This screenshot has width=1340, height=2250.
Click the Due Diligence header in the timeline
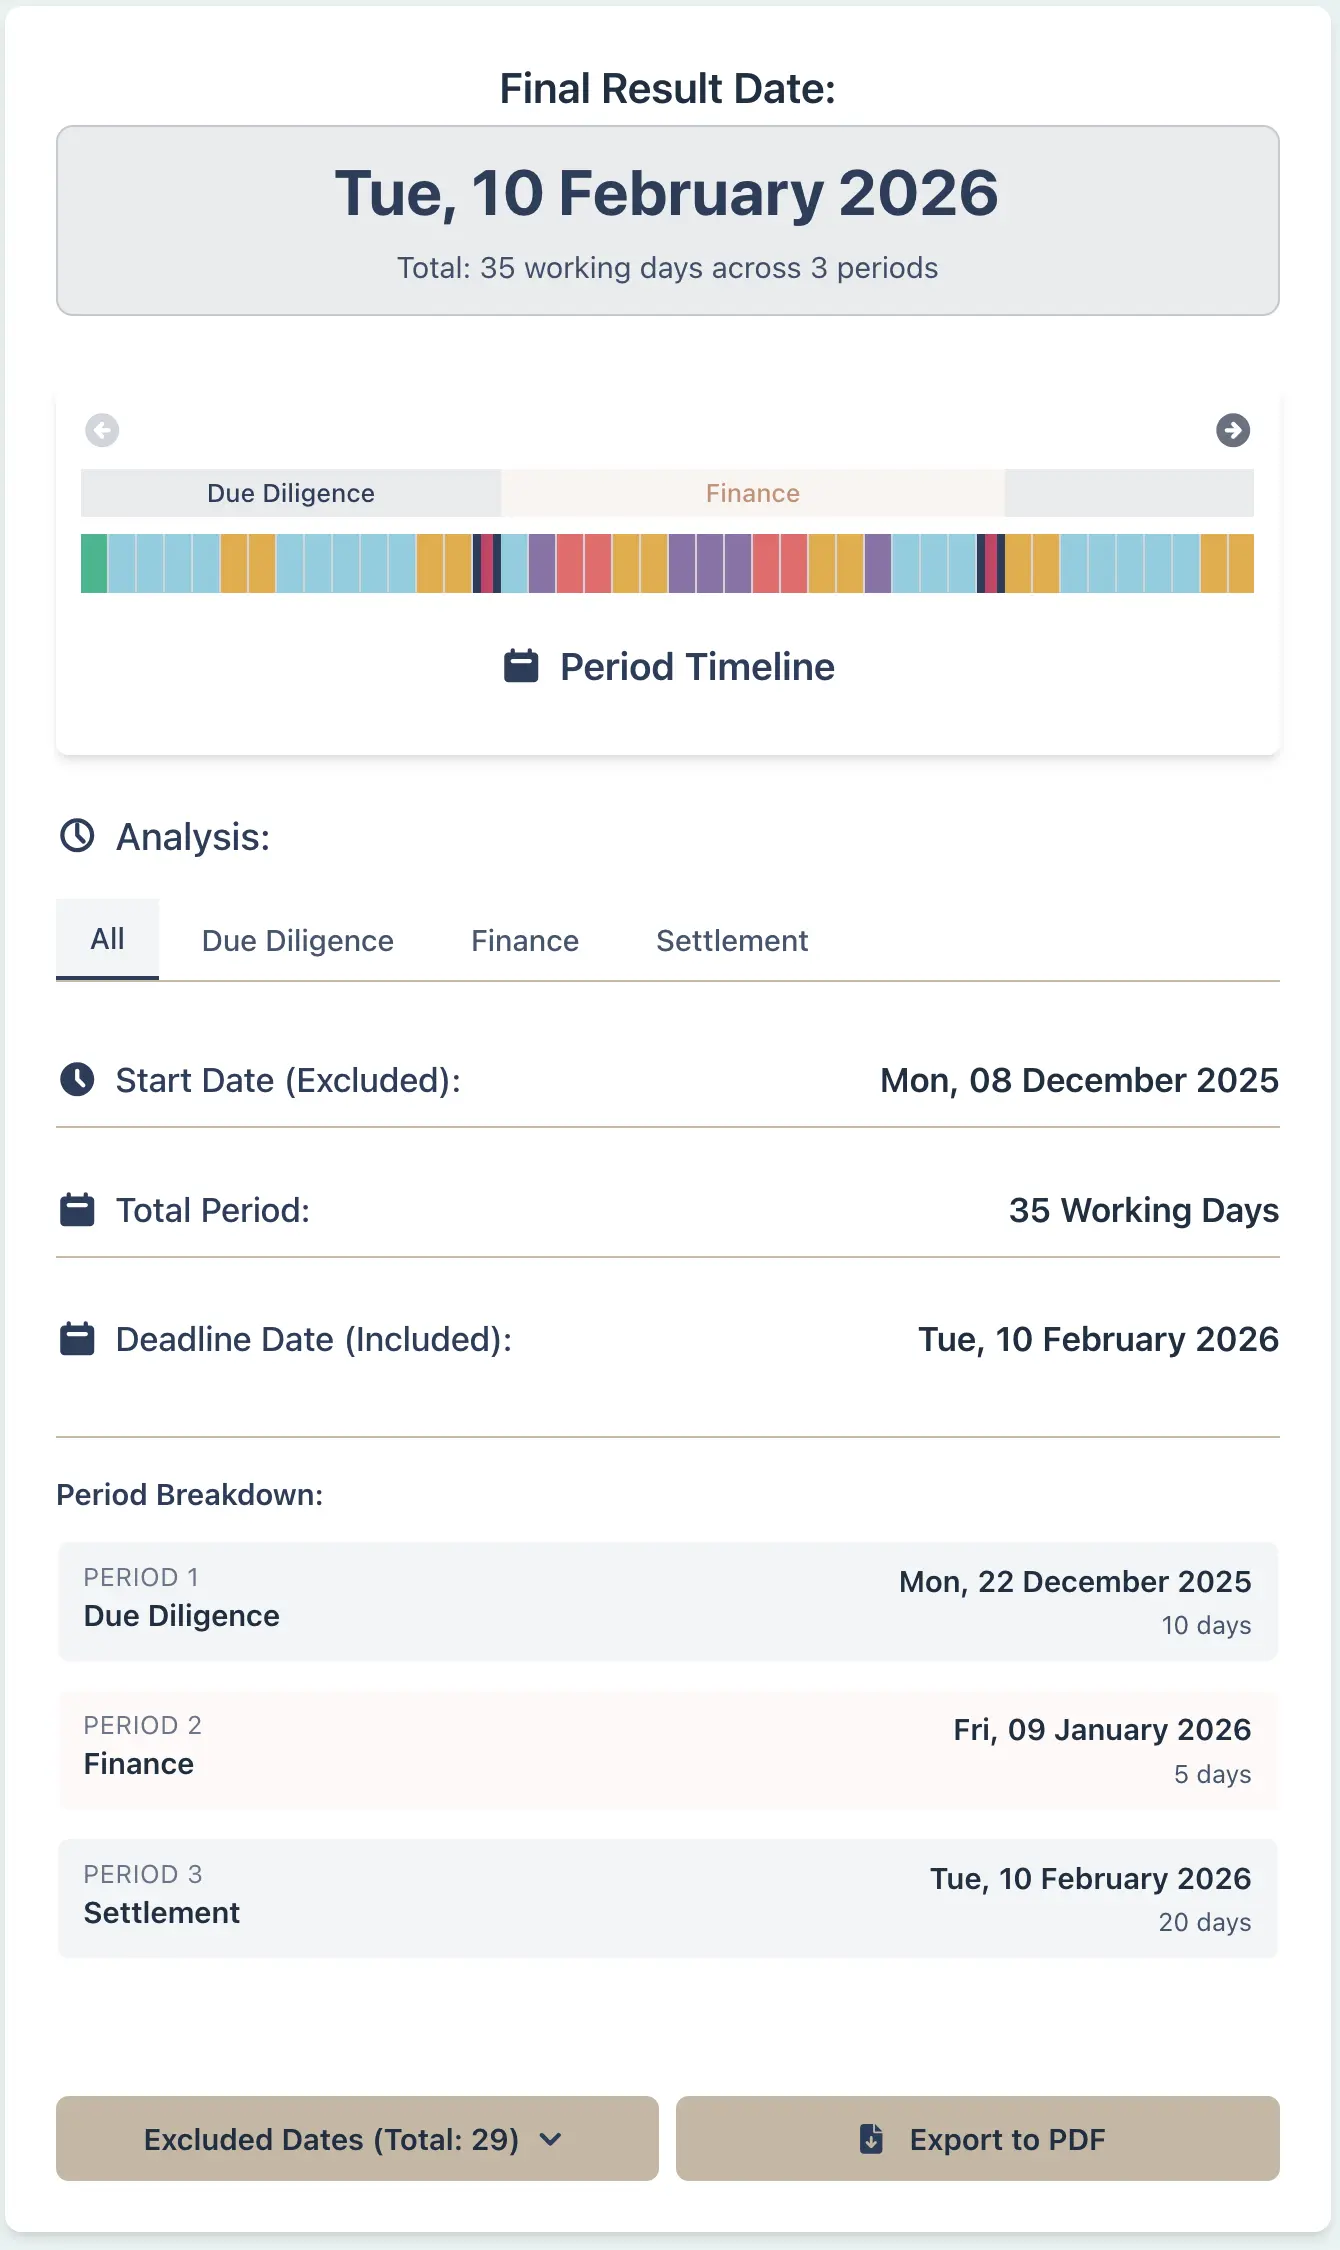290,492
